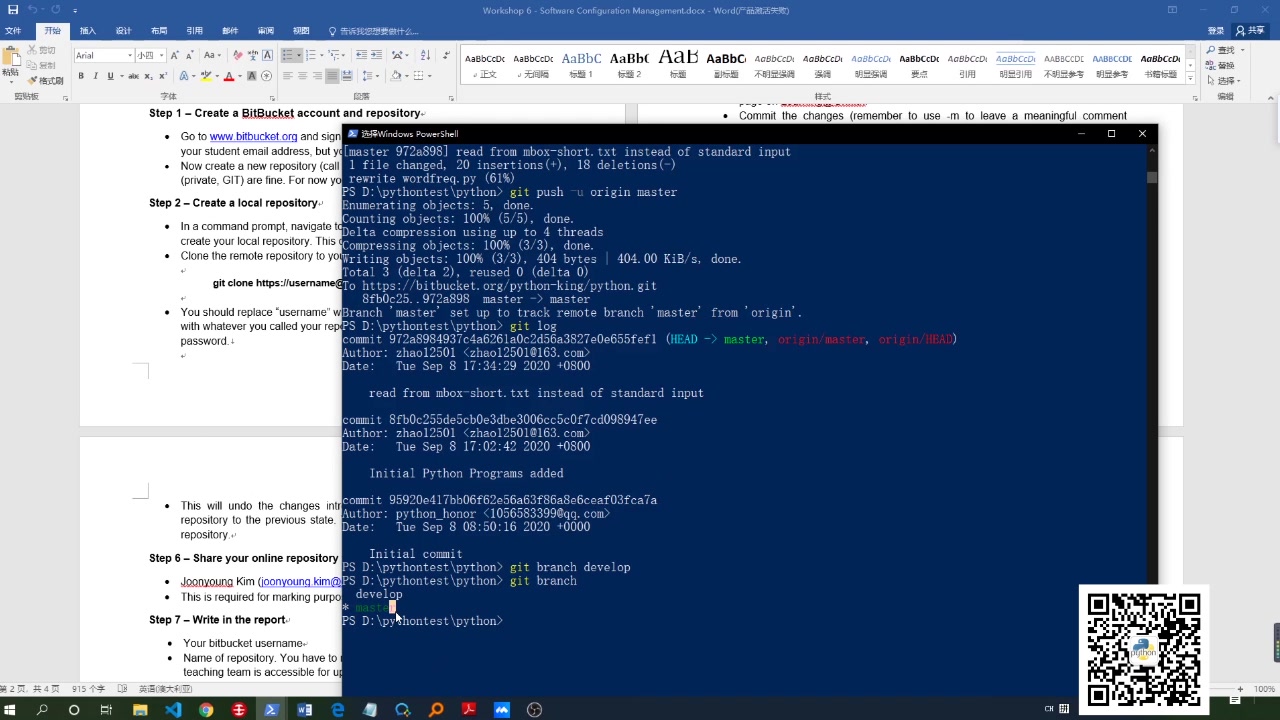
Task: Click the Clear All Formatting eraser icon
Action: coord(237,55)
